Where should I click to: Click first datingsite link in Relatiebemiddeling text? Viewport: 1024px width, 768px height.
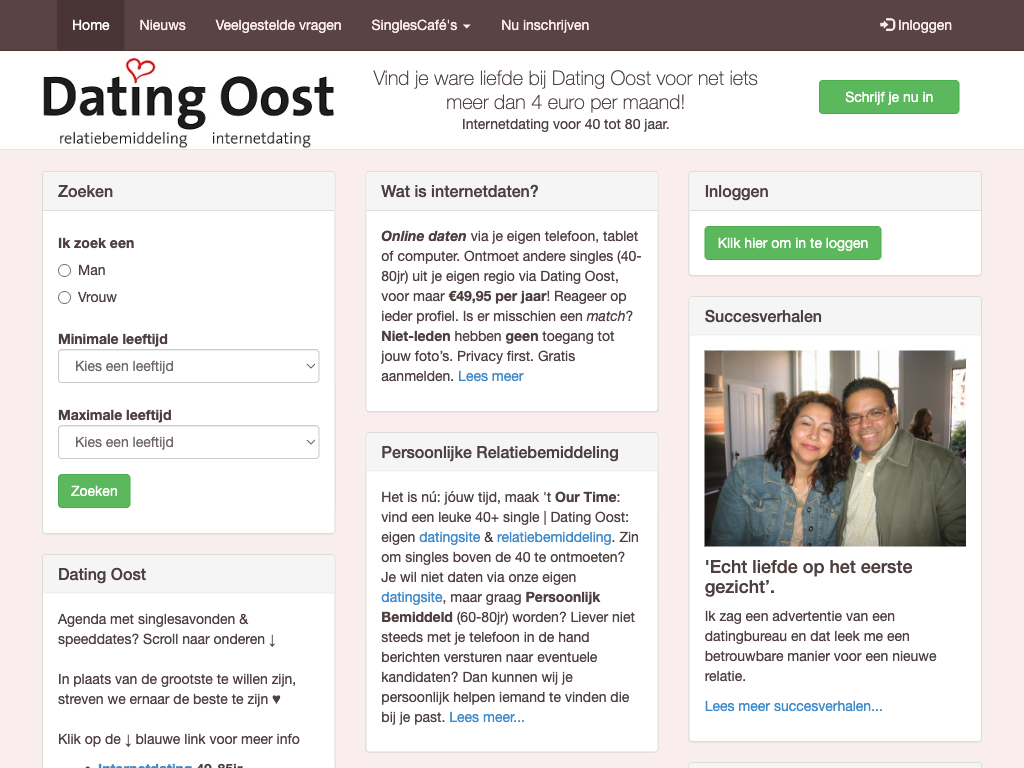449,537
